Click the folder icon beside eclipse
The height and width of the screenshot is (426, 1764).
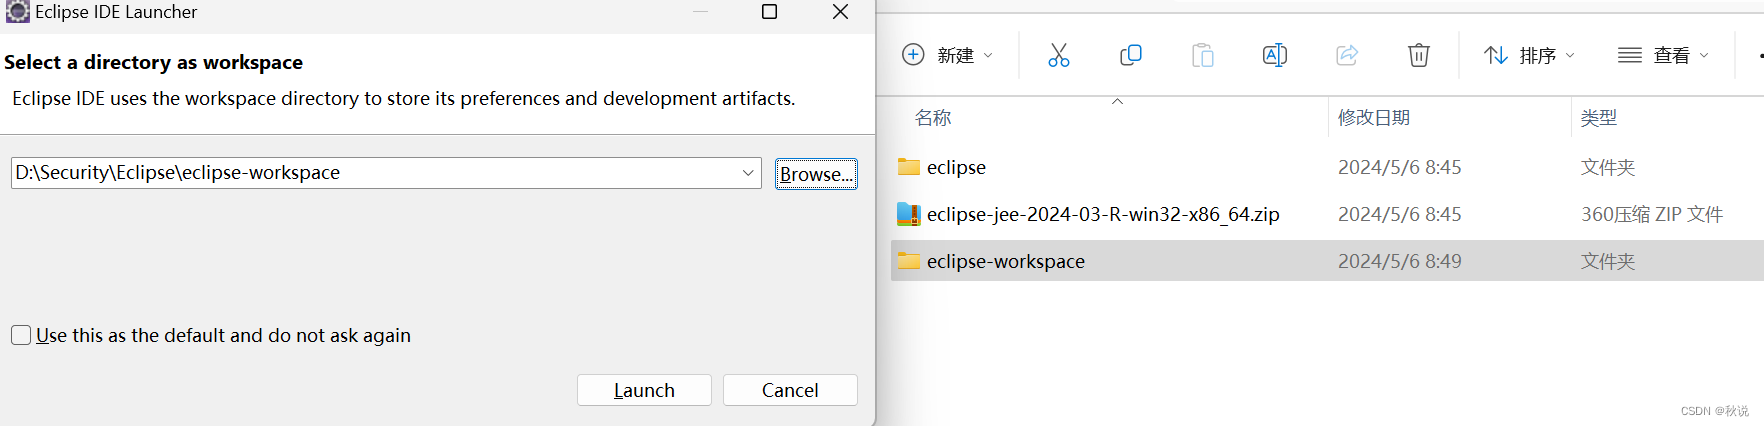coord(908,167)
